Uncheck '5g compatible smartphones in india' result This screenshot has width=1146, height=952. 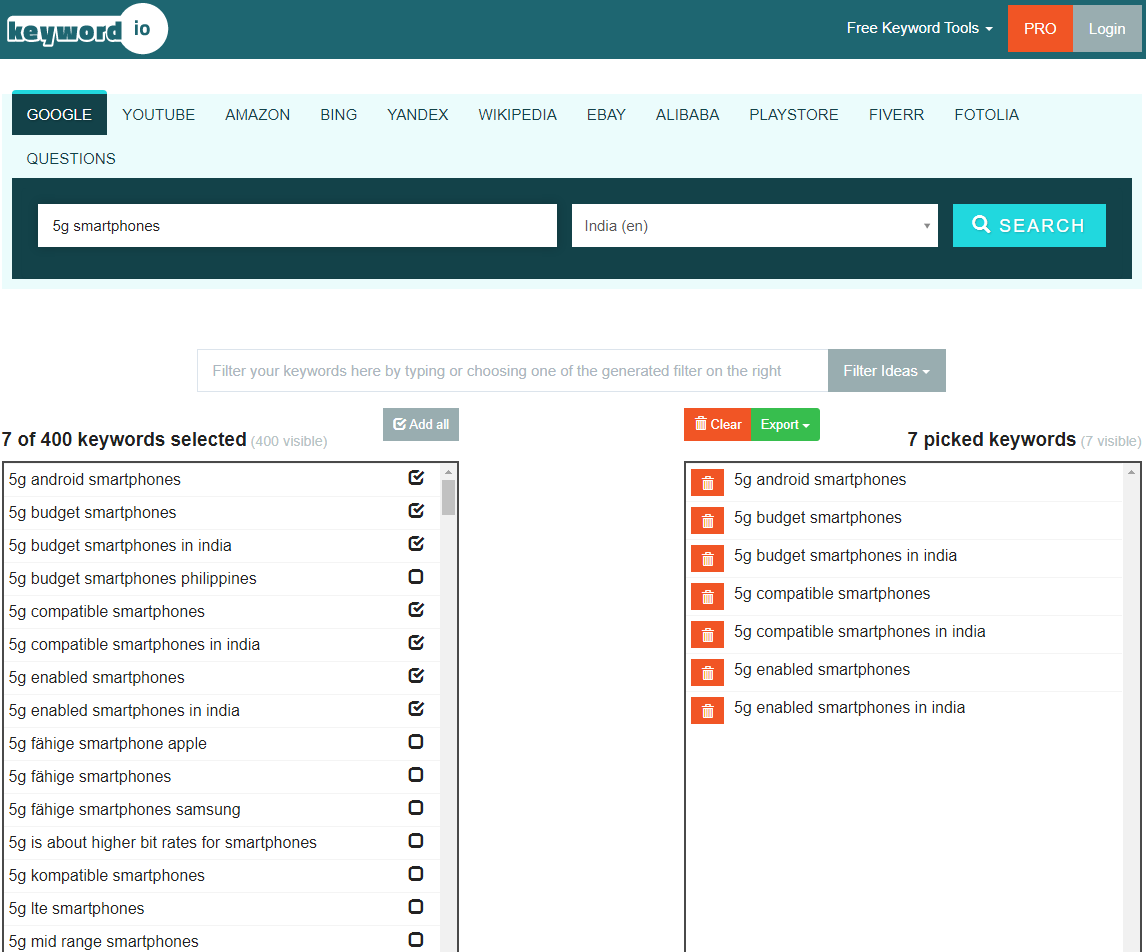point(416,642)
